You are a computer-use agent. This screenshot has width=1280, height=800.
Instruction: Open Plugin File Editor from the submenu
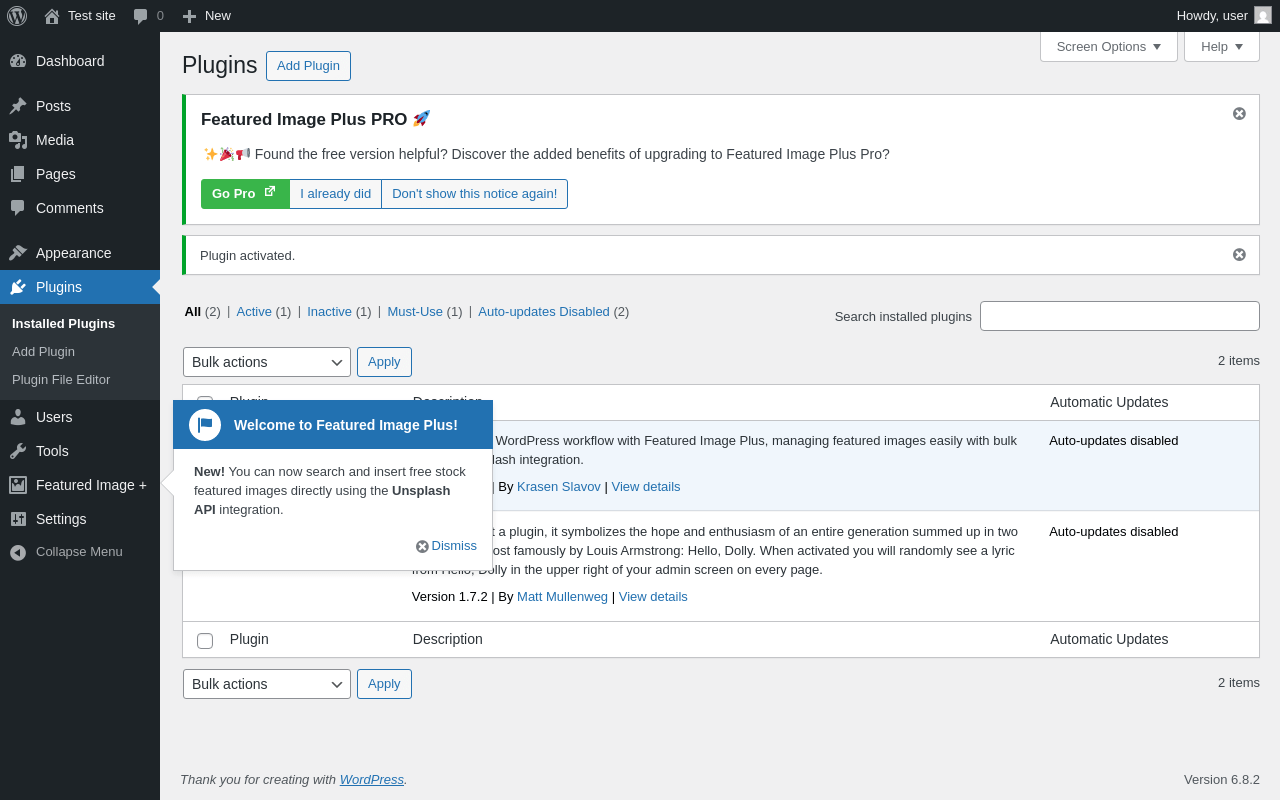coord(61,380)
